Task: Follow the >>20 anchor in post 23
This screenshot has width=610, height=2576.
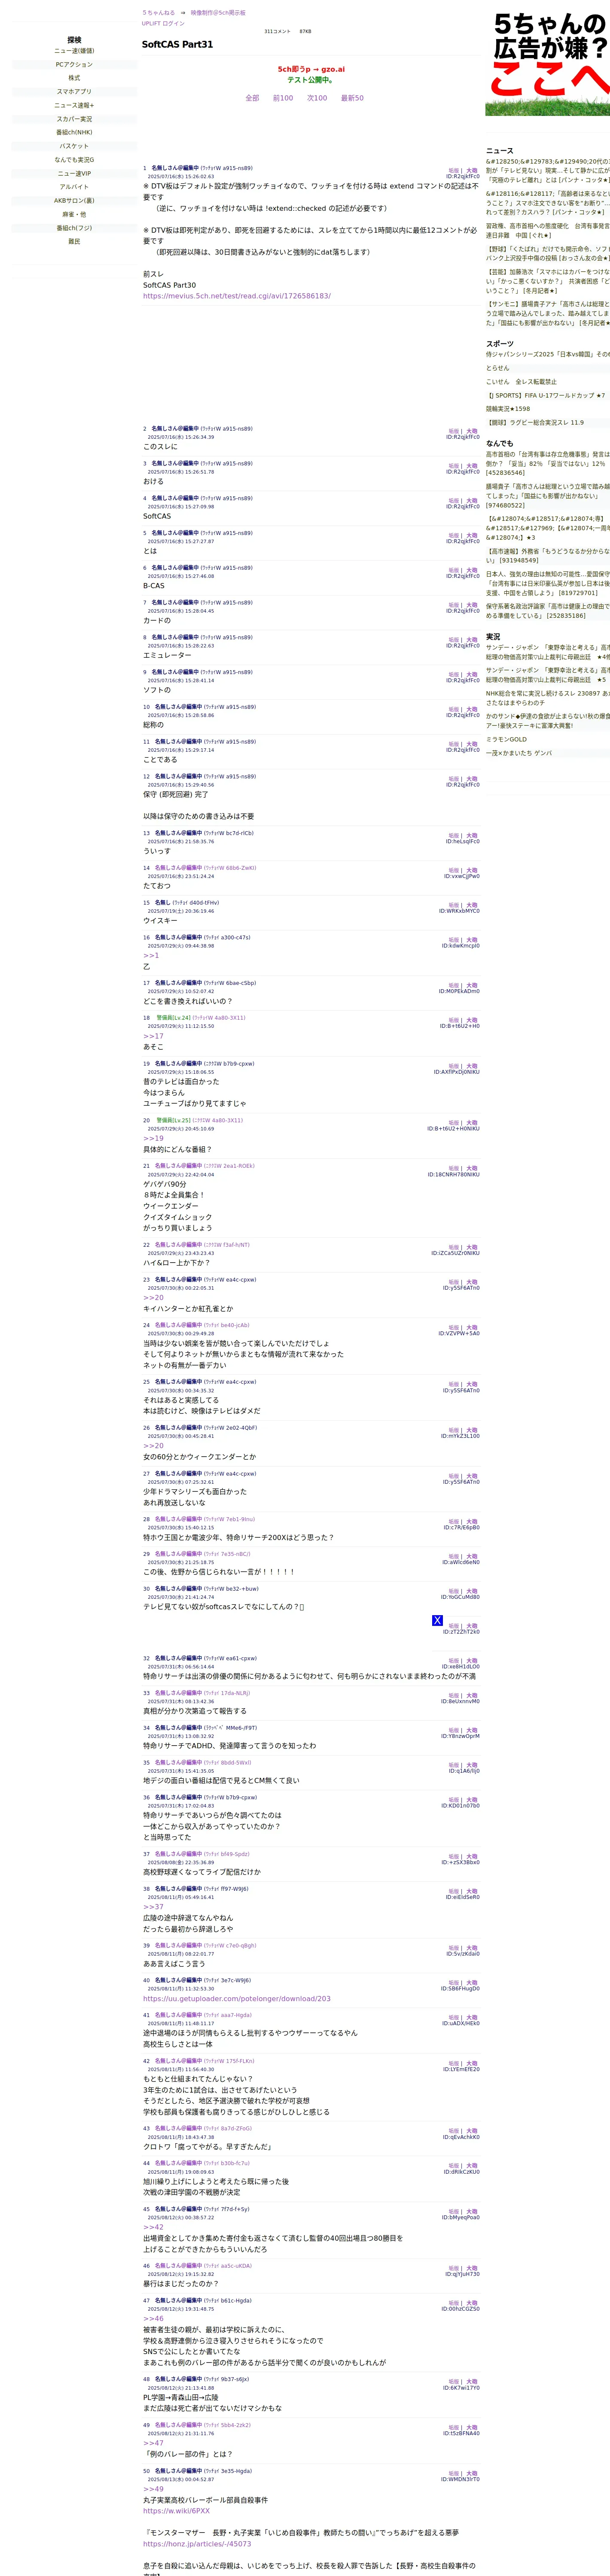Action: point(153,1298)
